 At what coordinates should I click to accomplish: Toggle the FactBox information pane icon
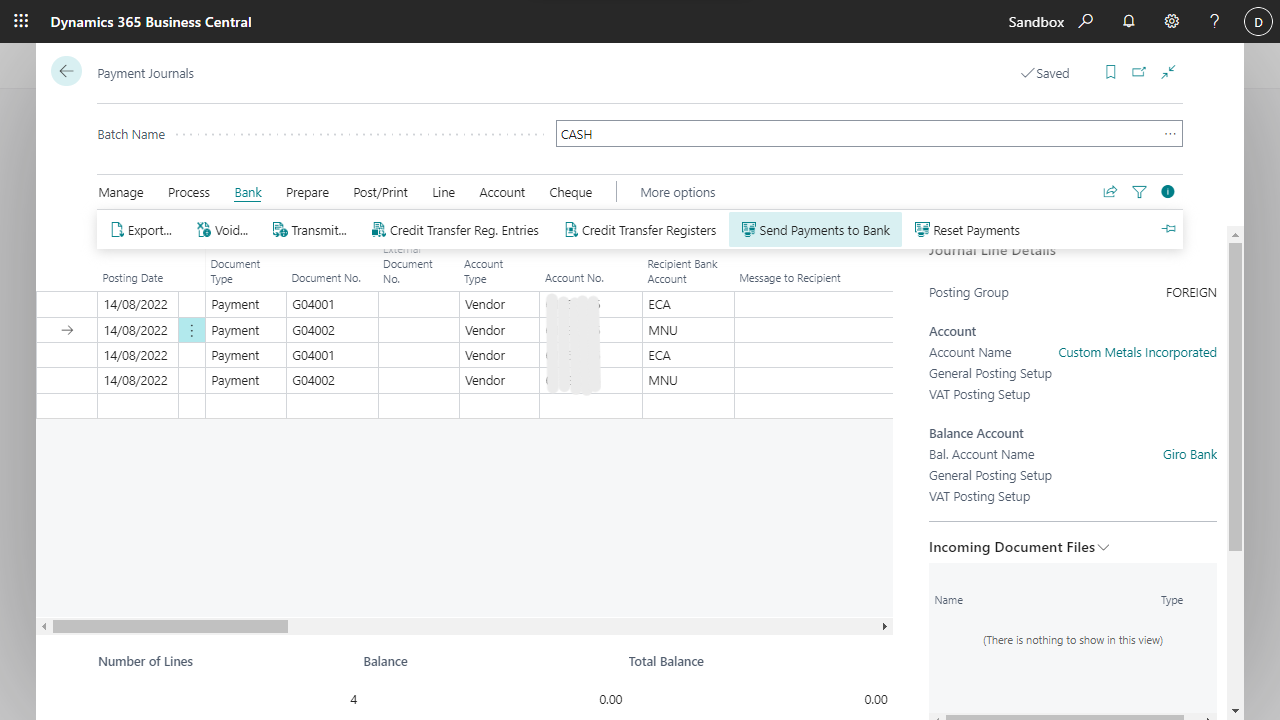(x=1168, y=192)
